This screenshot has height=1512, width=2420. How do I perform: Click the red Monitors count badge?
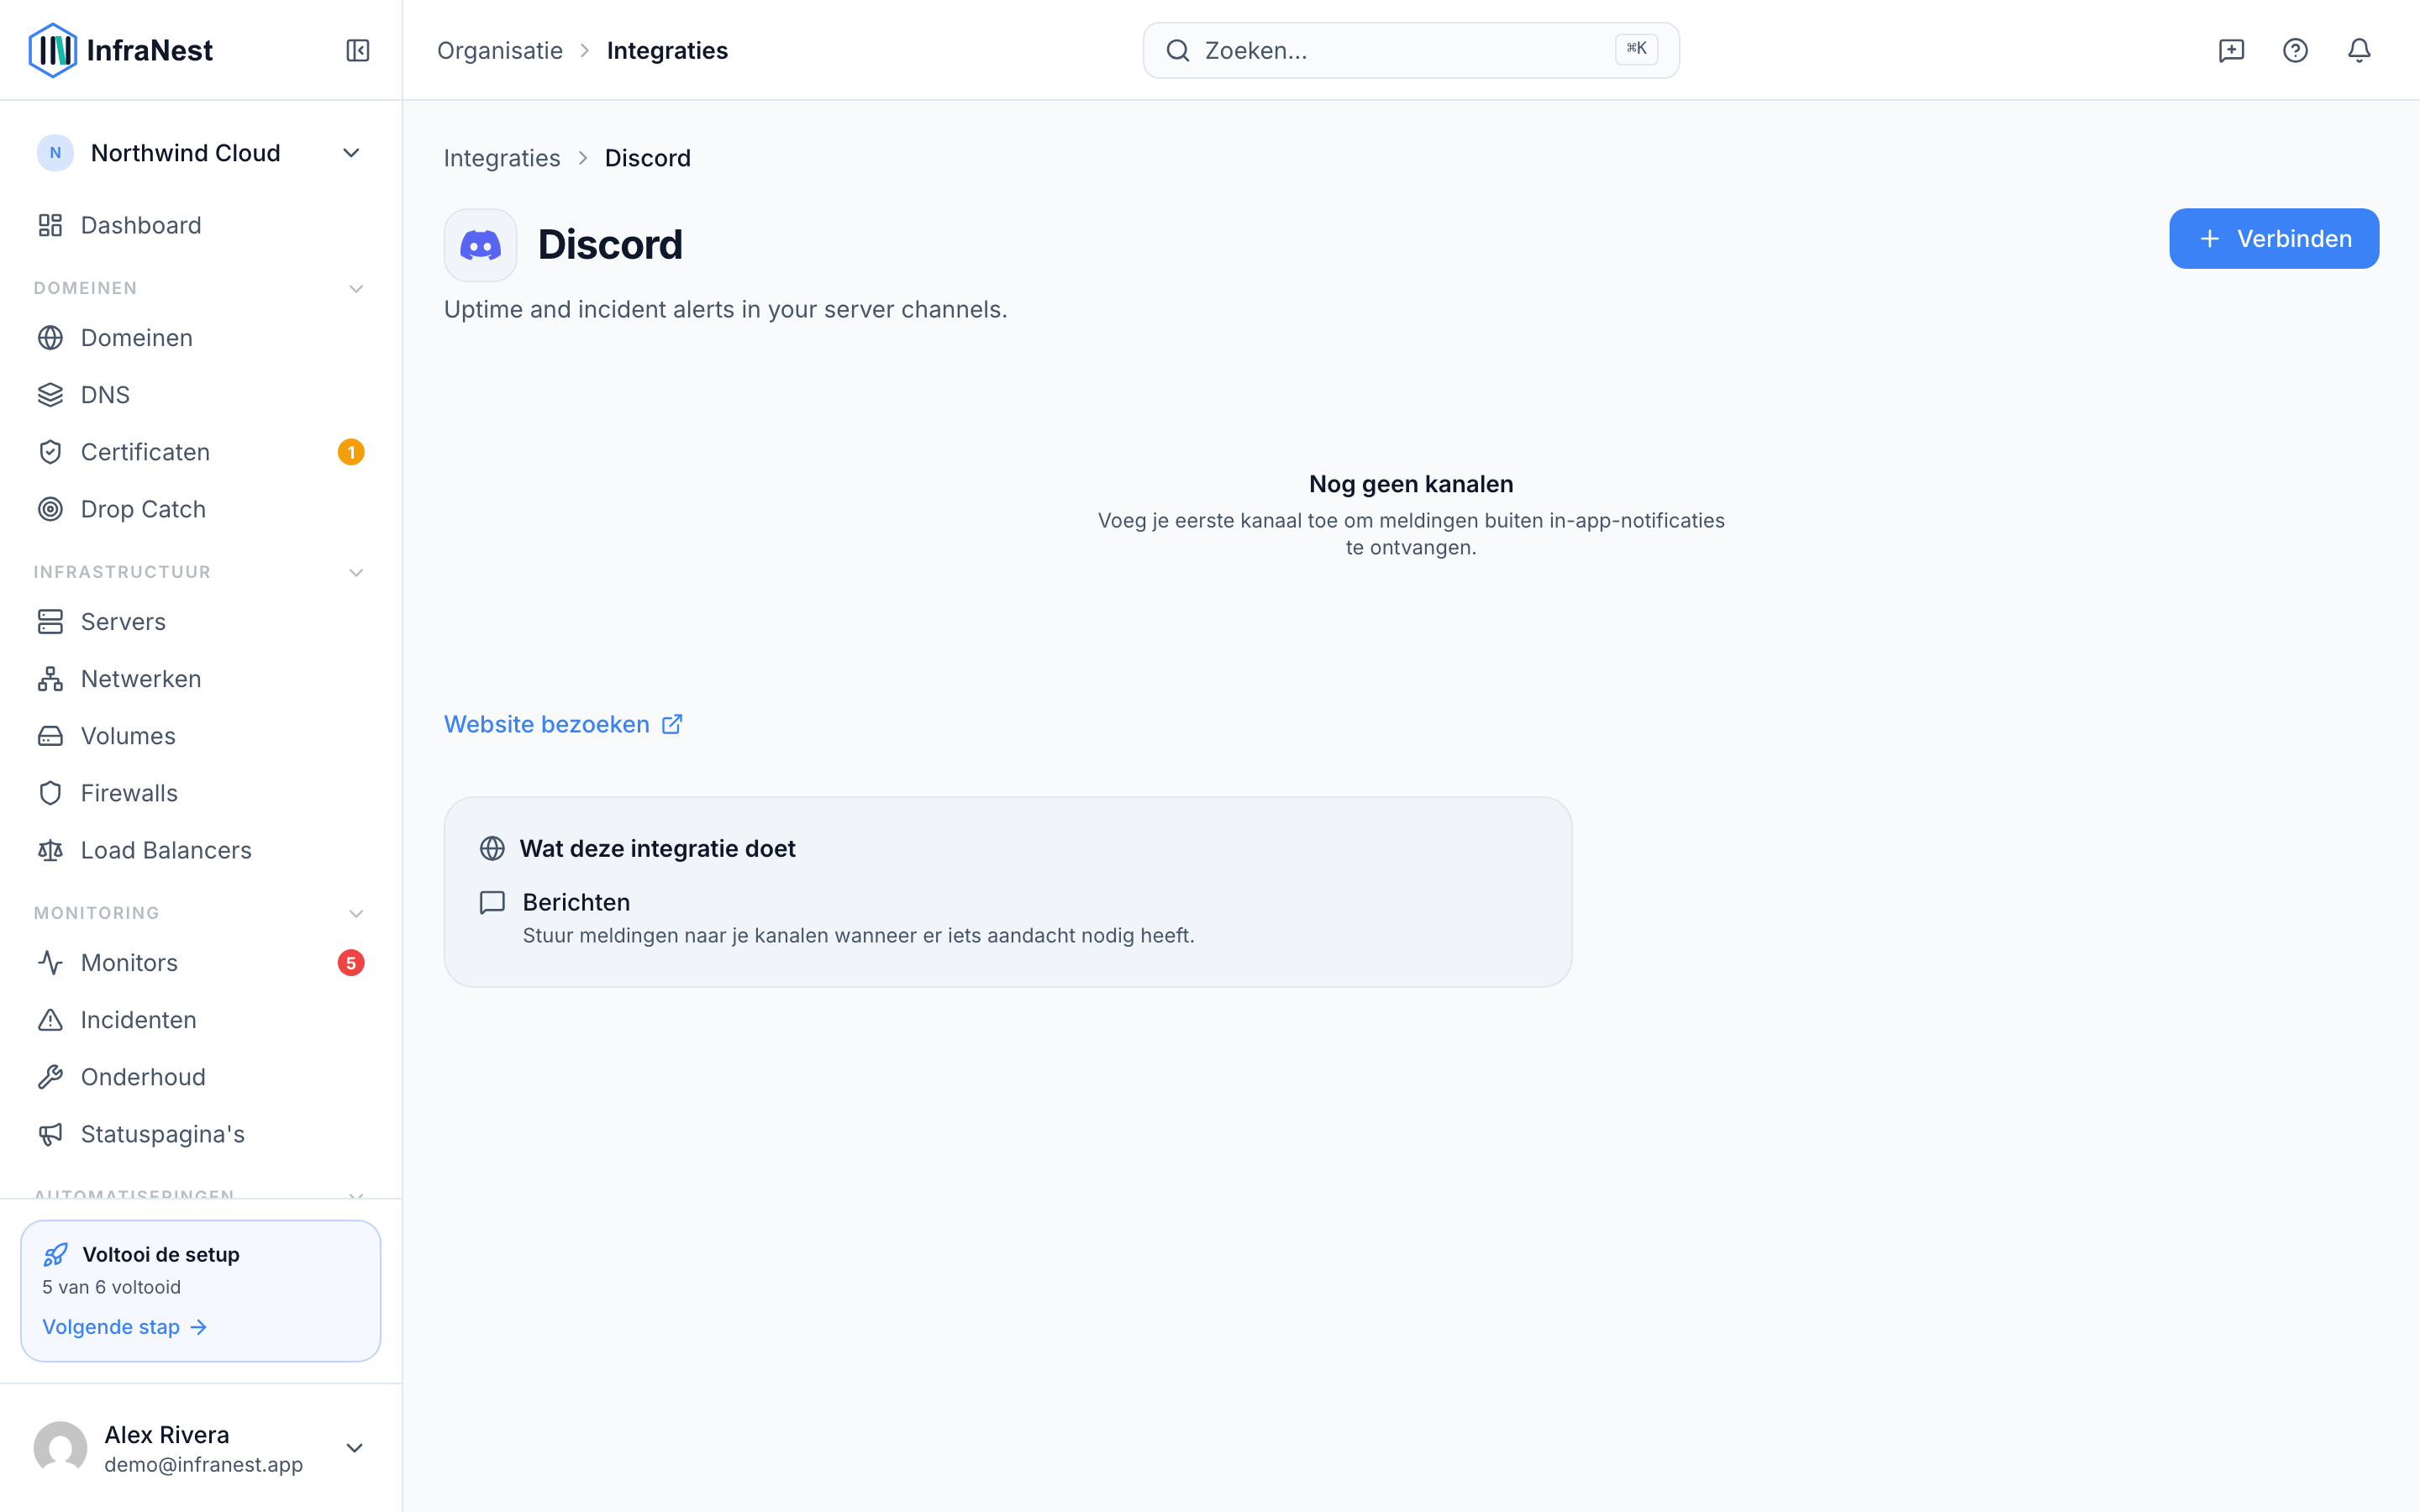click(x=351, y=963)
